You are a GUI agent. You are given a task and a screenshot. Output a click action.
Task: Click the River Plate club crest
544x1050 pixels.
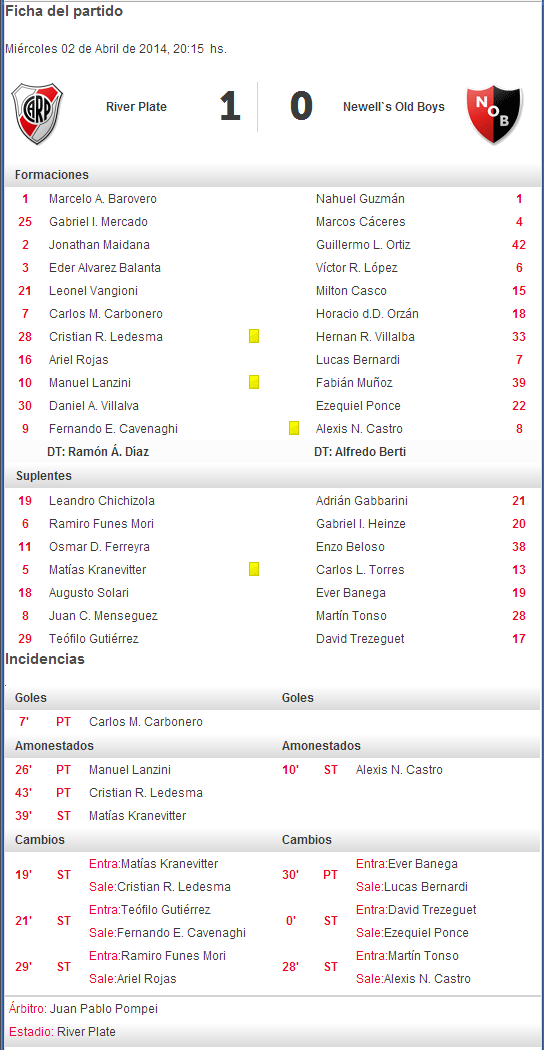point(38,113)
